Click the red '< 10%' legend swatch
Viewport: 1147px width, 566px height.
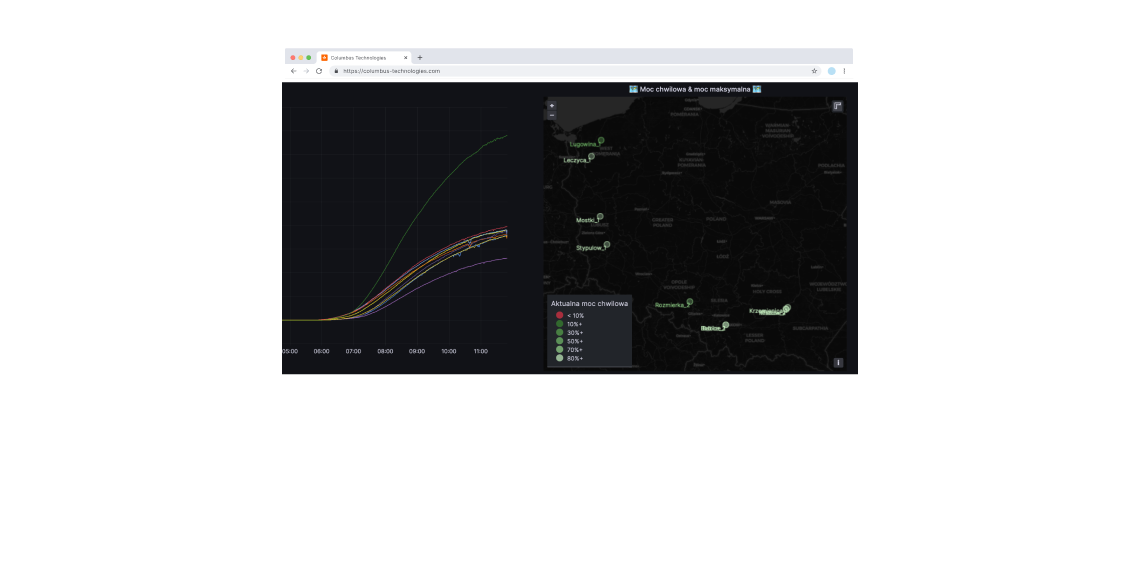[560, 315]
